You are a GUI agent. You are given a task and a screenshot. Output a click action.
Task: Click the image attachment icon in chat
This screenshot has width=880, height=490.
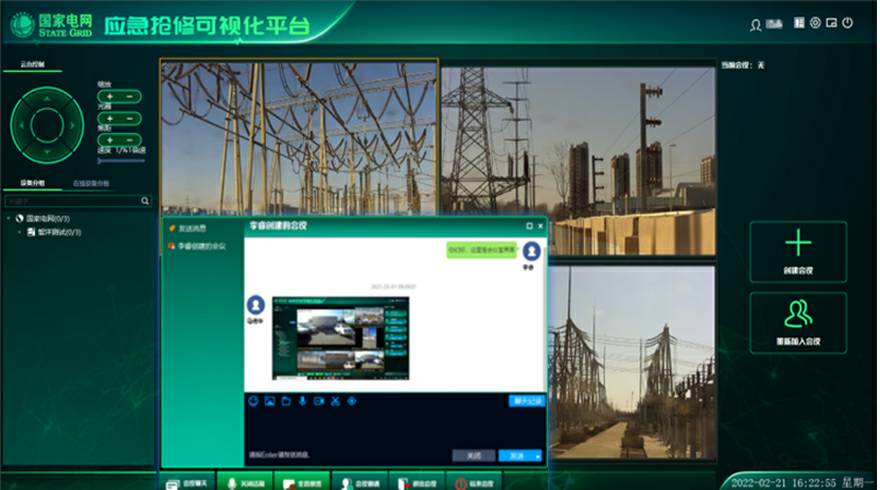[269, 401]
